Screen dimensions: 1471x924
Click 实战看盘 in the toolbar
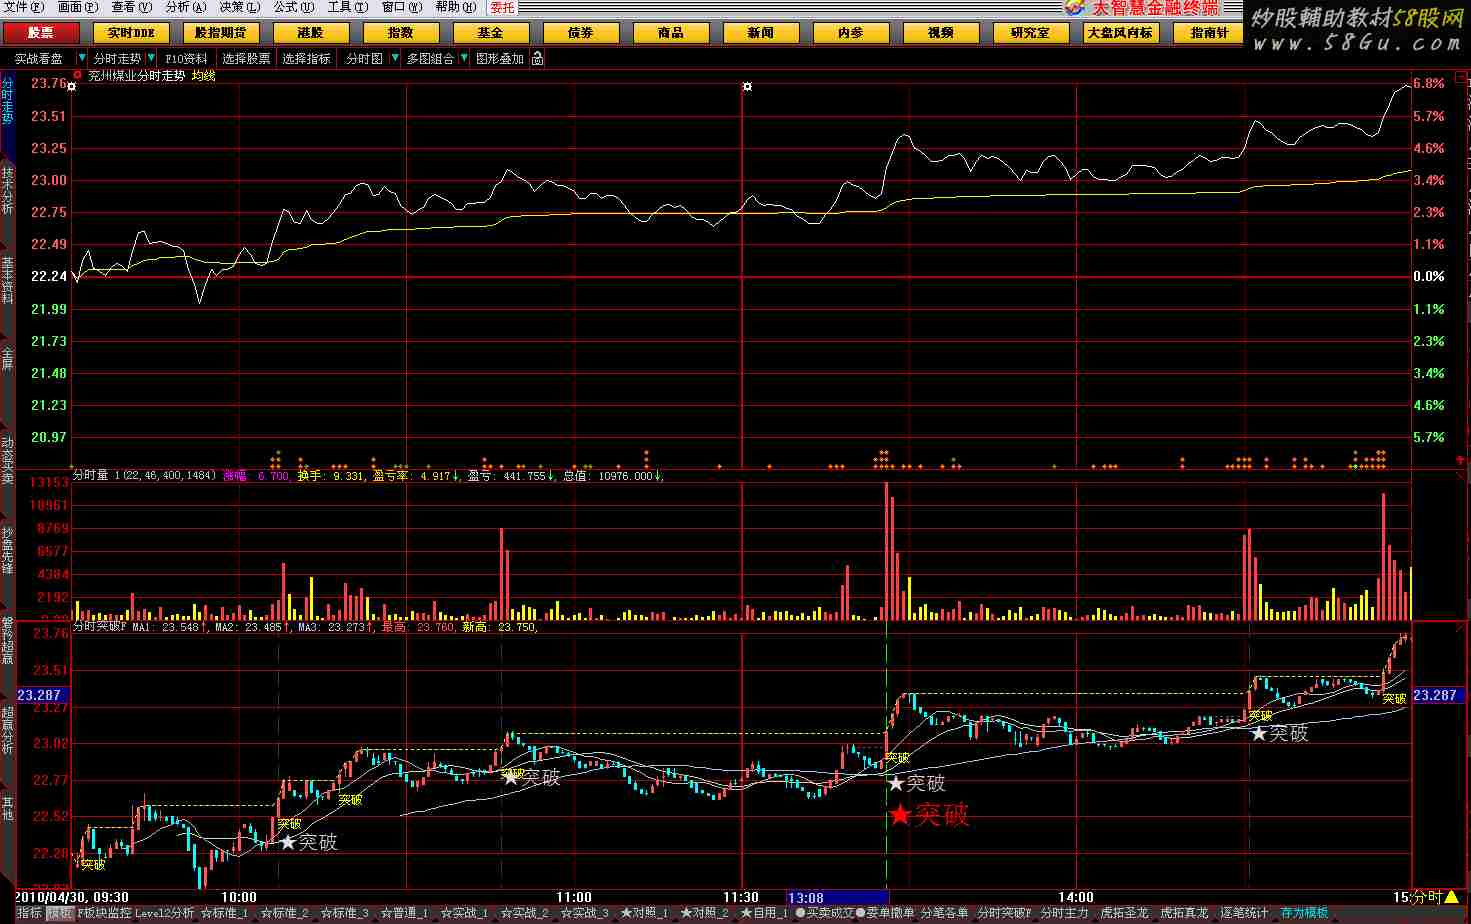tap(39, 59)
